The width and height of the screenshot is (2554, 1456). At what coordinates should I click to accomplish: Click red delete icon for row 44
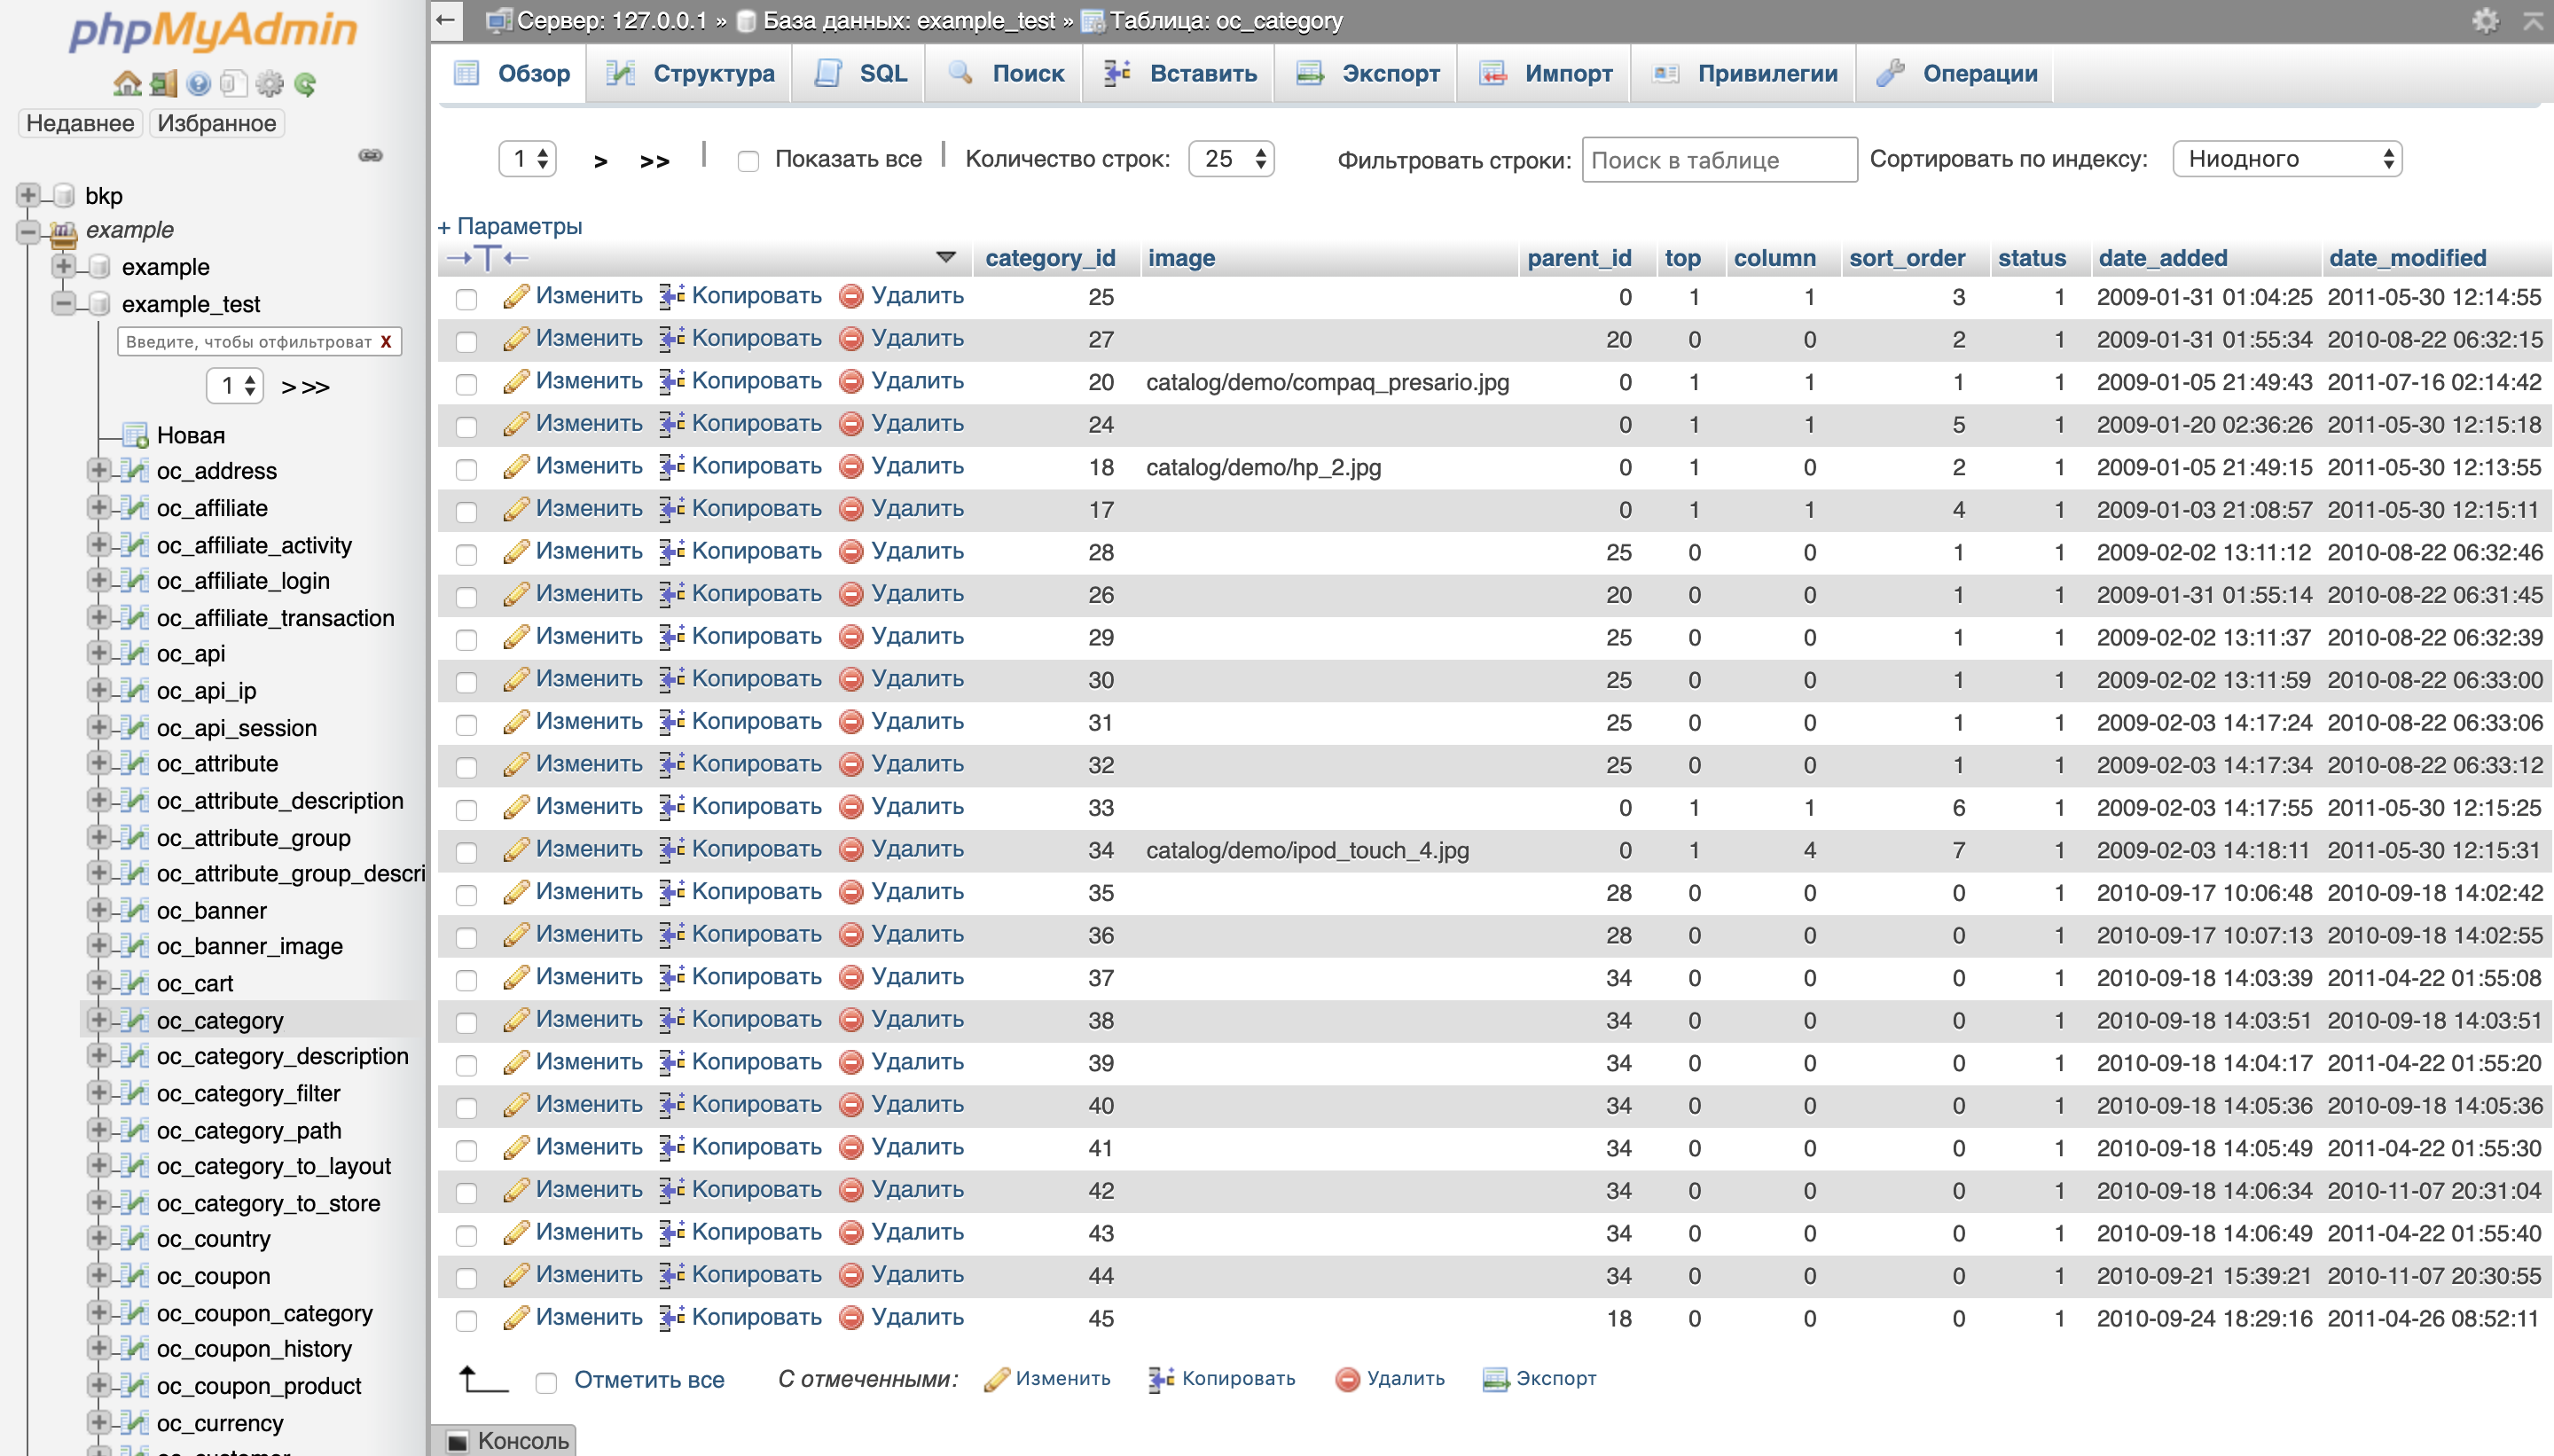851,1275
